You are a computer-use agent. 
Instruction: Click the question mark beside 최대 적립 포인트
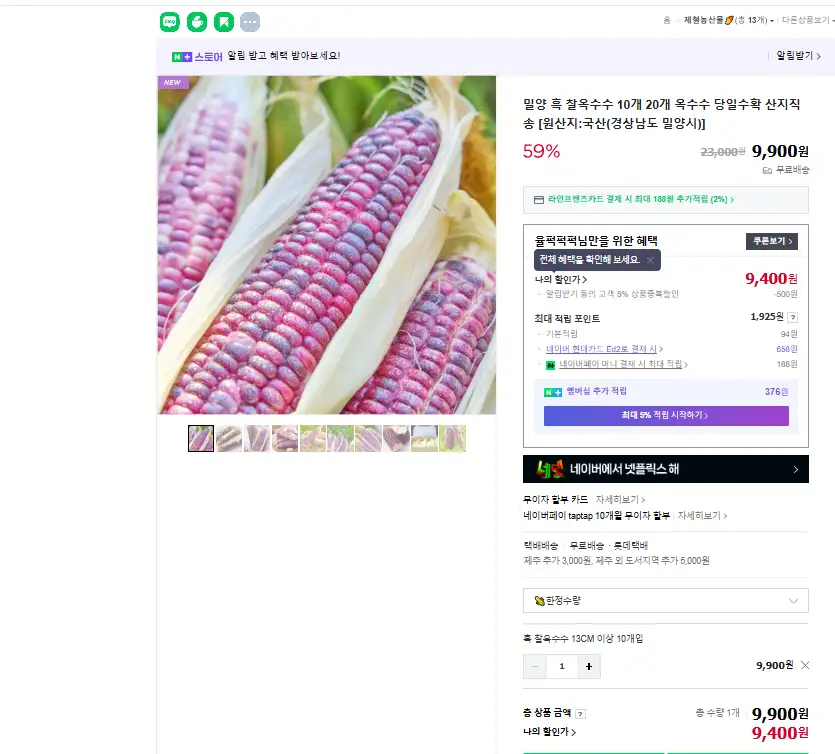pyautogui.click(x=792, y=317)
